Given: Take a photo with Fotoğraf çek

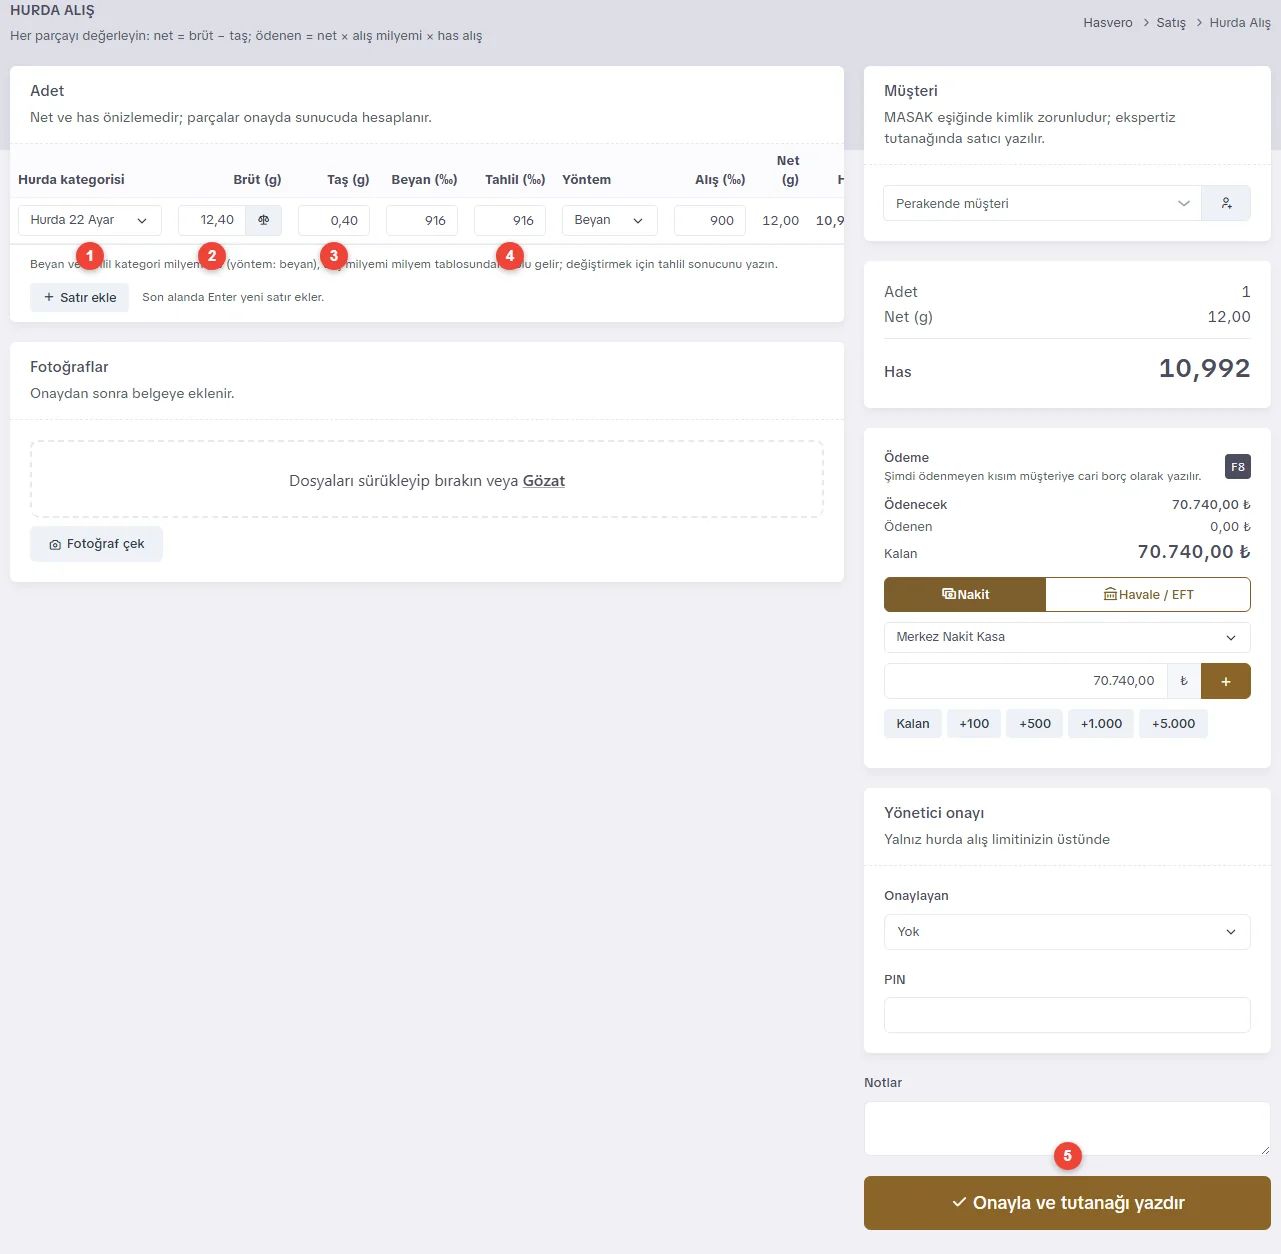Looking at the screenshot, I should [96, 544].
